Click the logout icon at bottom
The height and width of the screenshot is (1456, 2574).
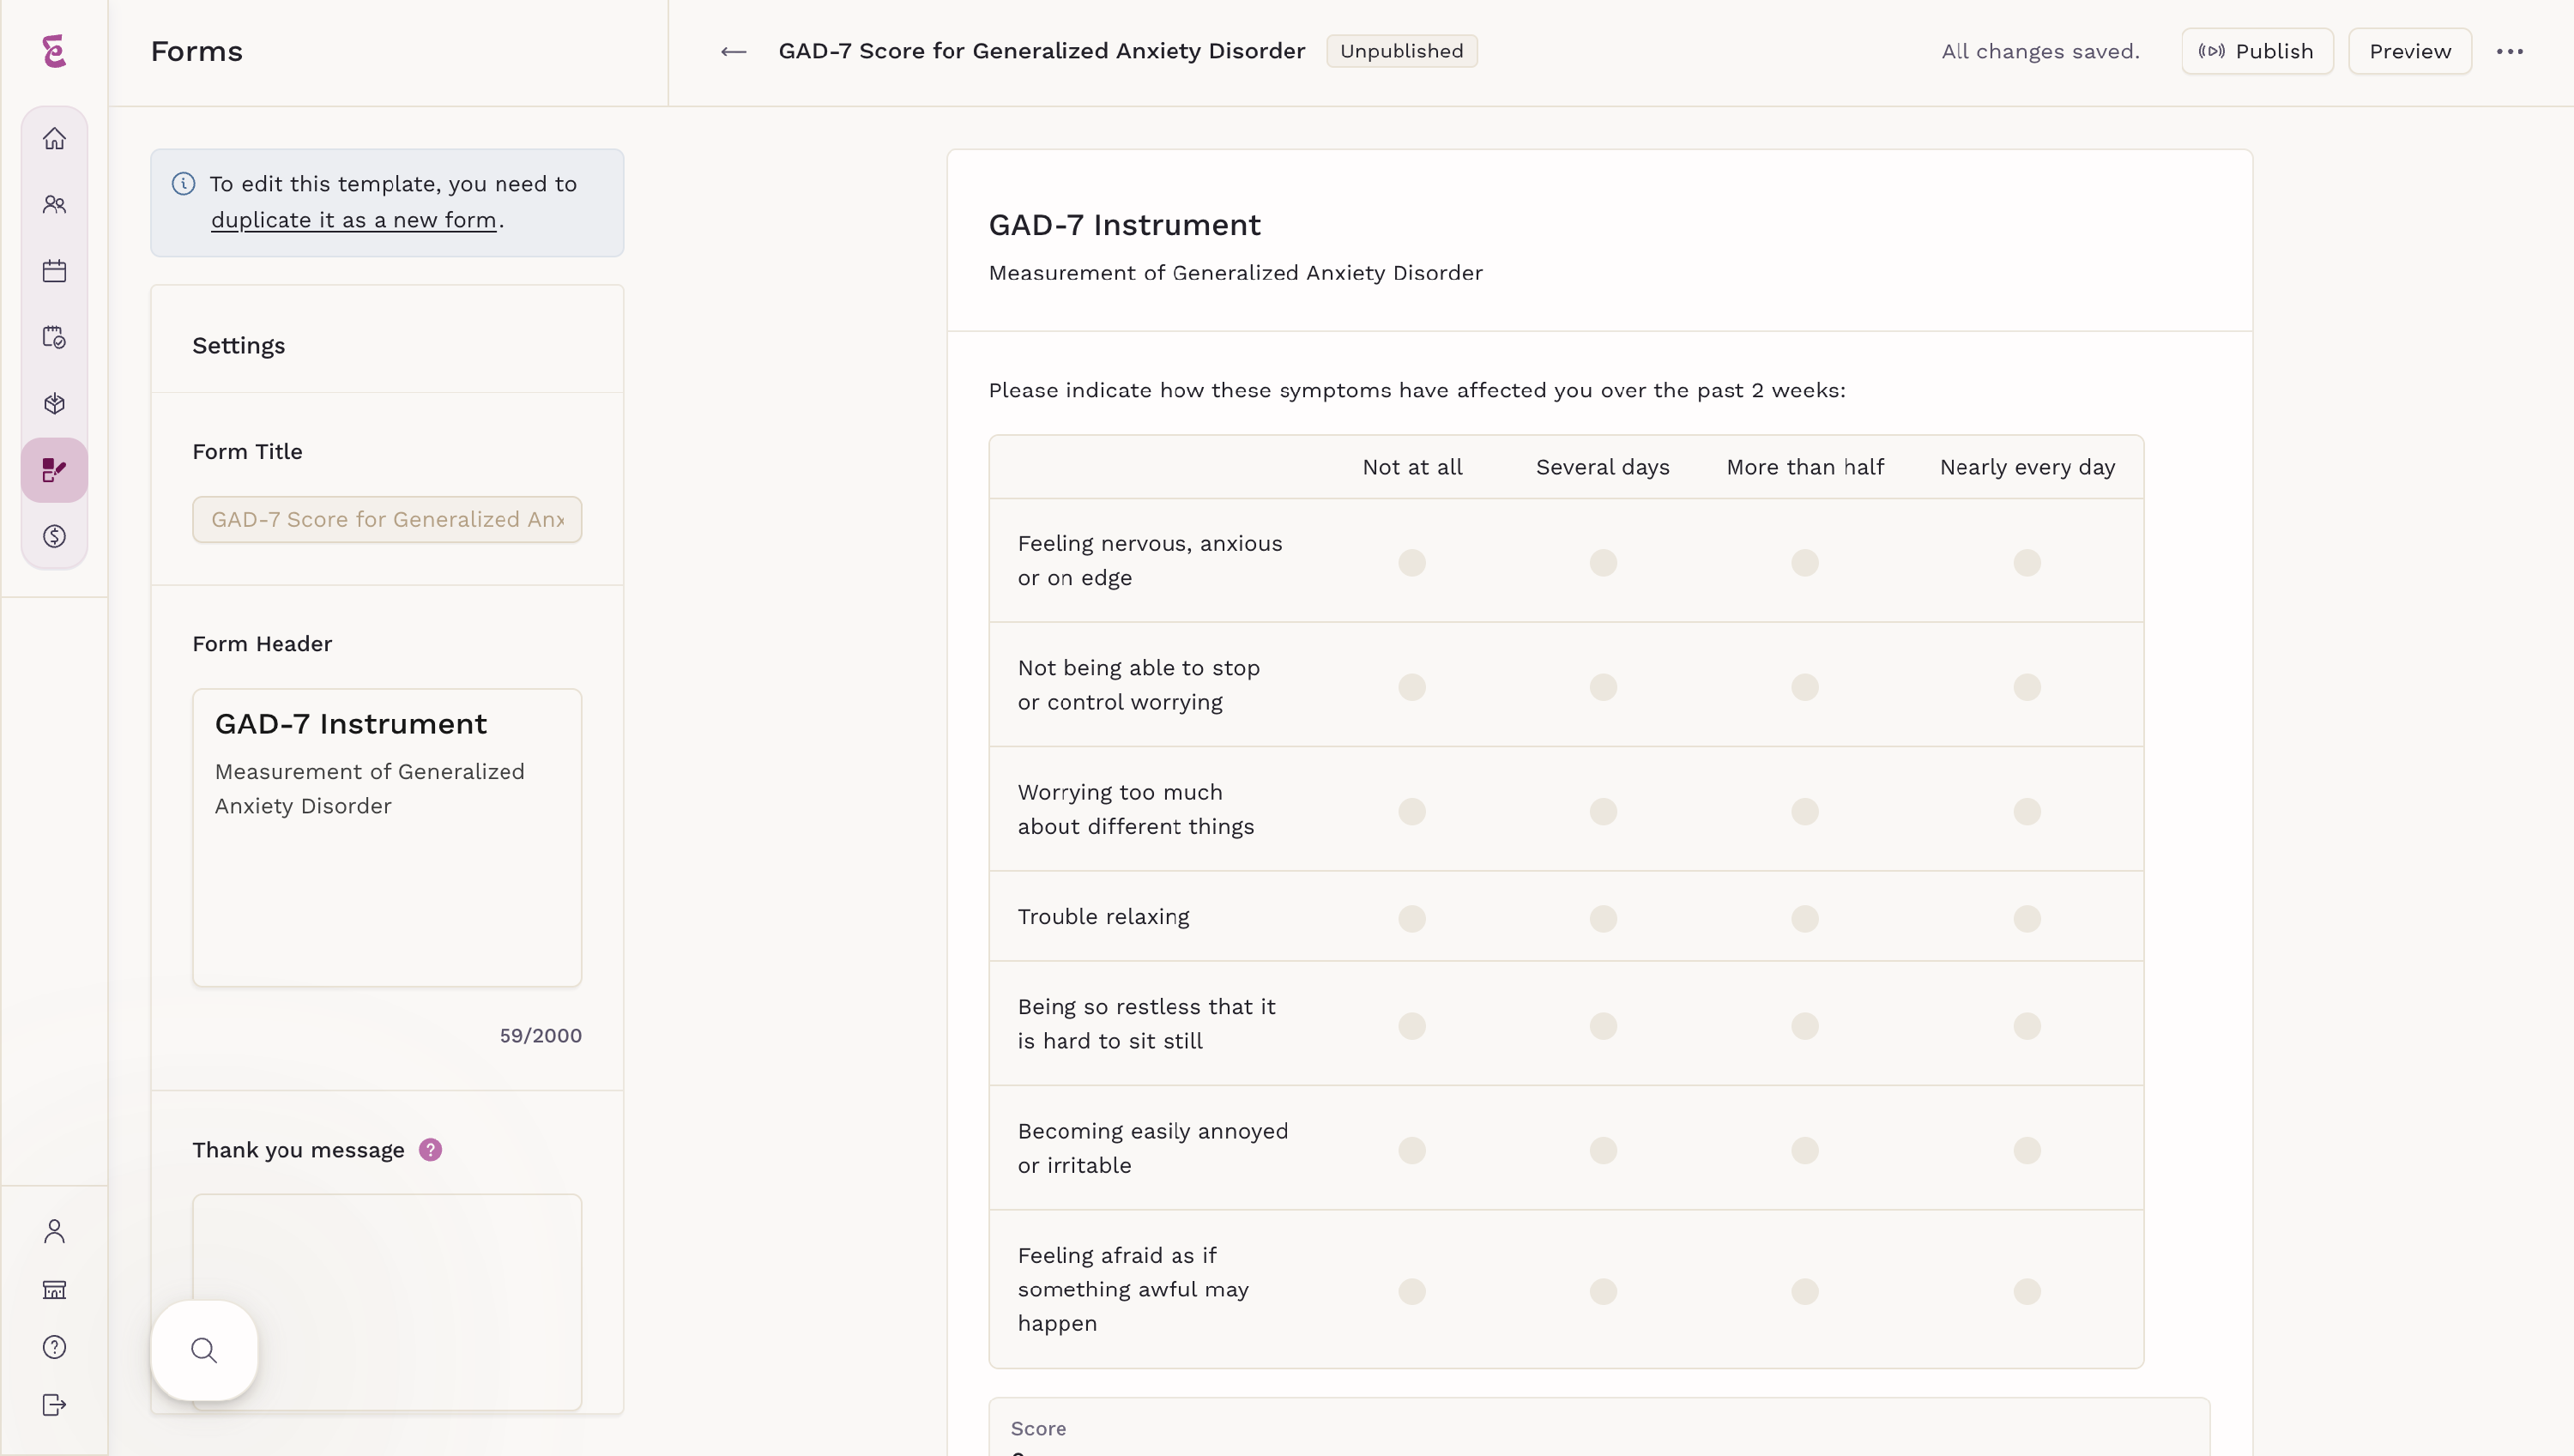(54, 1405)
